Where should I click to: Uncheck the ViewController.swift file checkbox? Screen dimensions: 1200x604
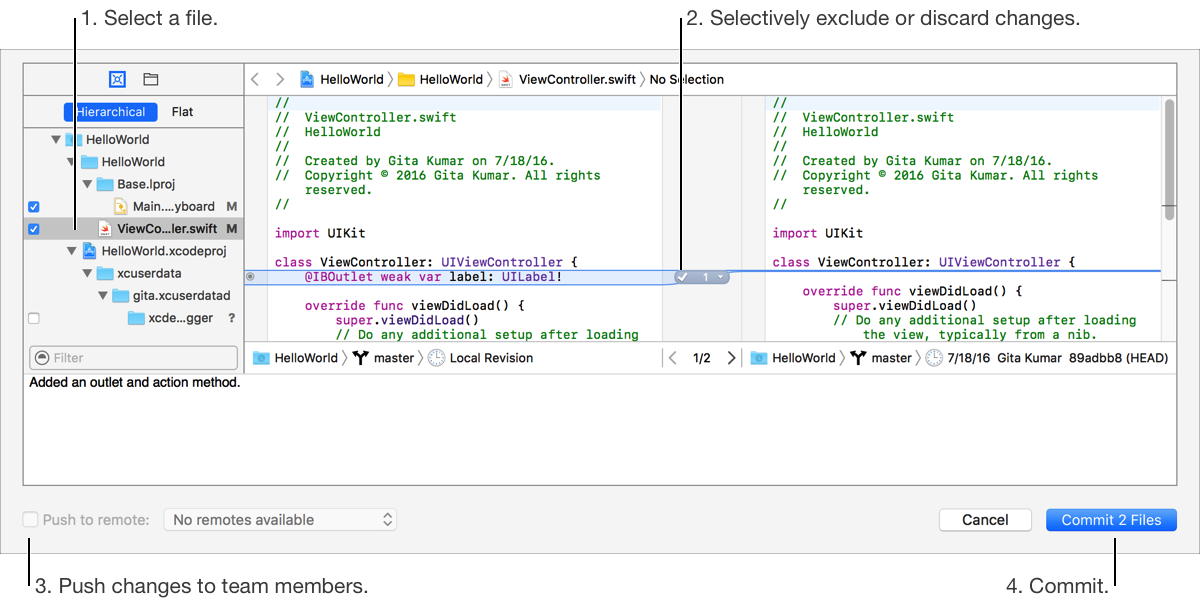(34, 229)
